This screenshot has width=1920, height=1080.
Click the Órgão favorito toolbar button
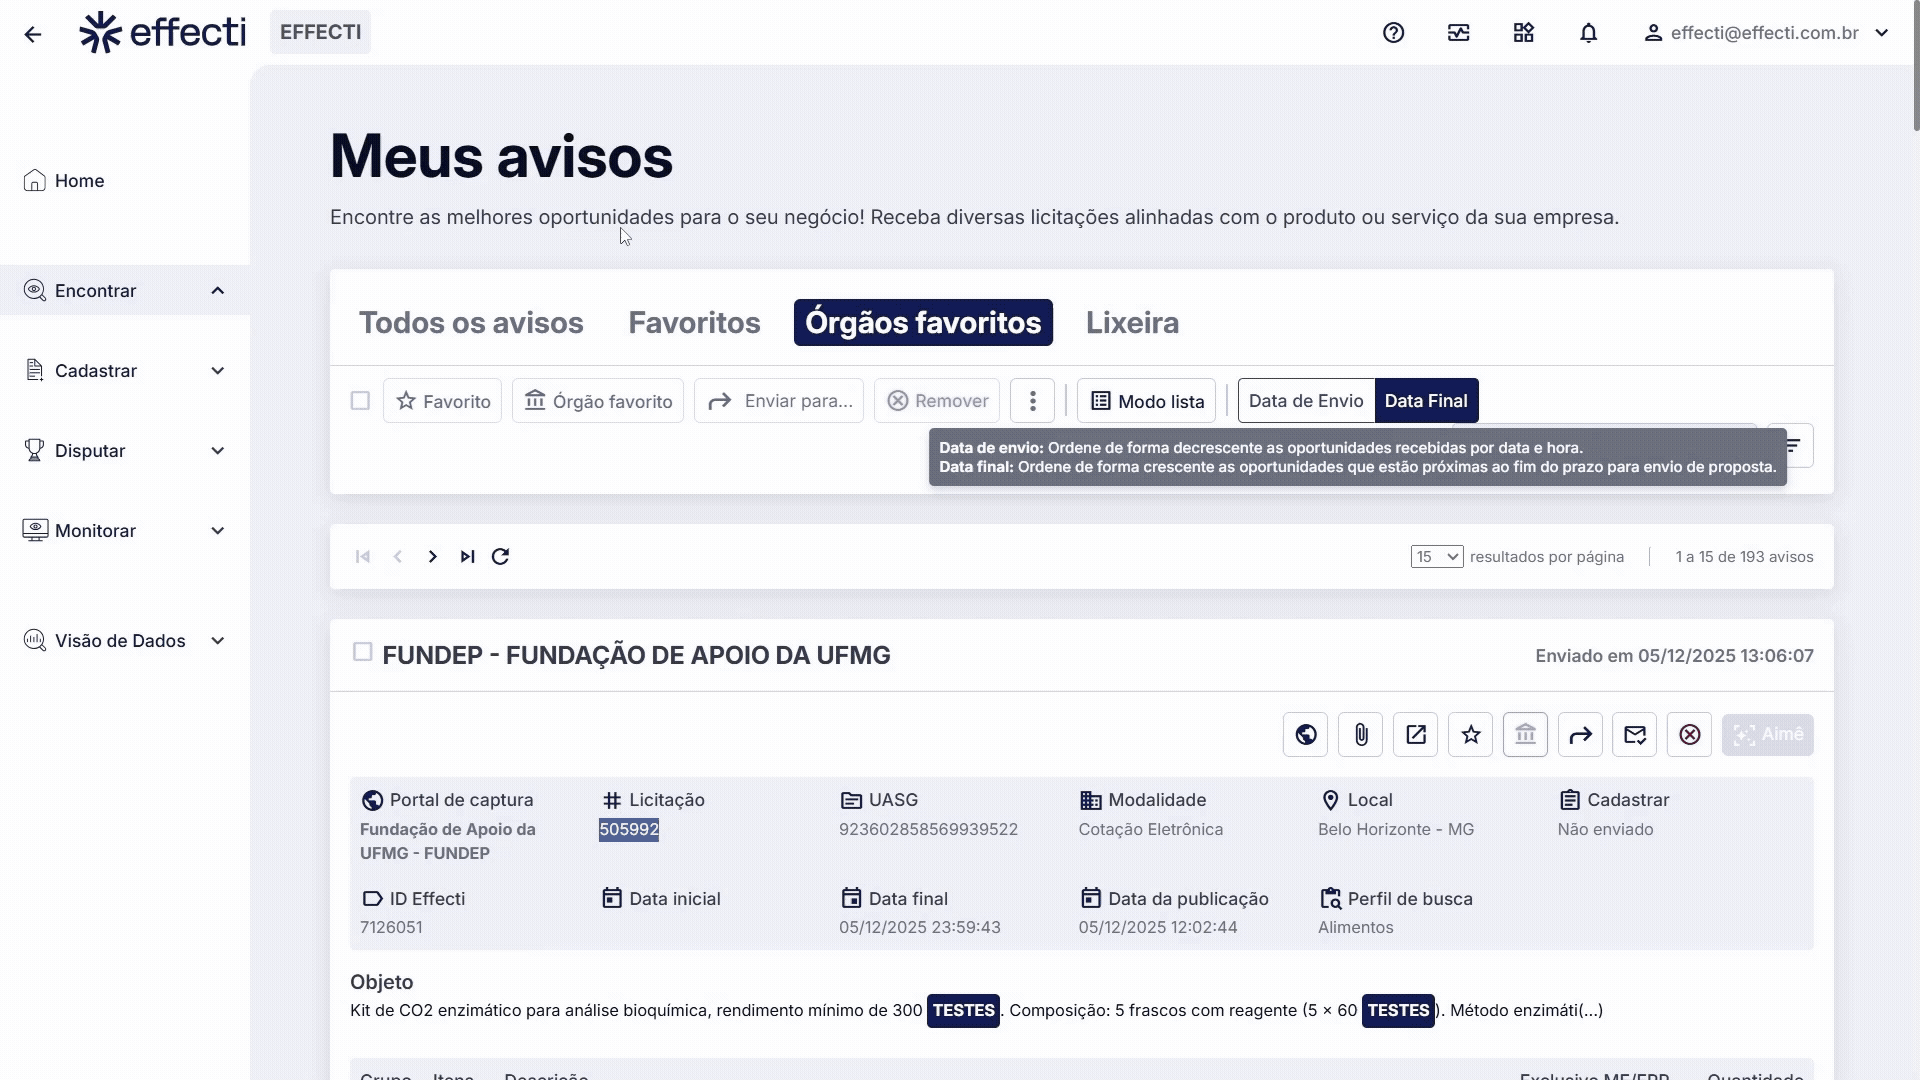(x=597, y=401)
